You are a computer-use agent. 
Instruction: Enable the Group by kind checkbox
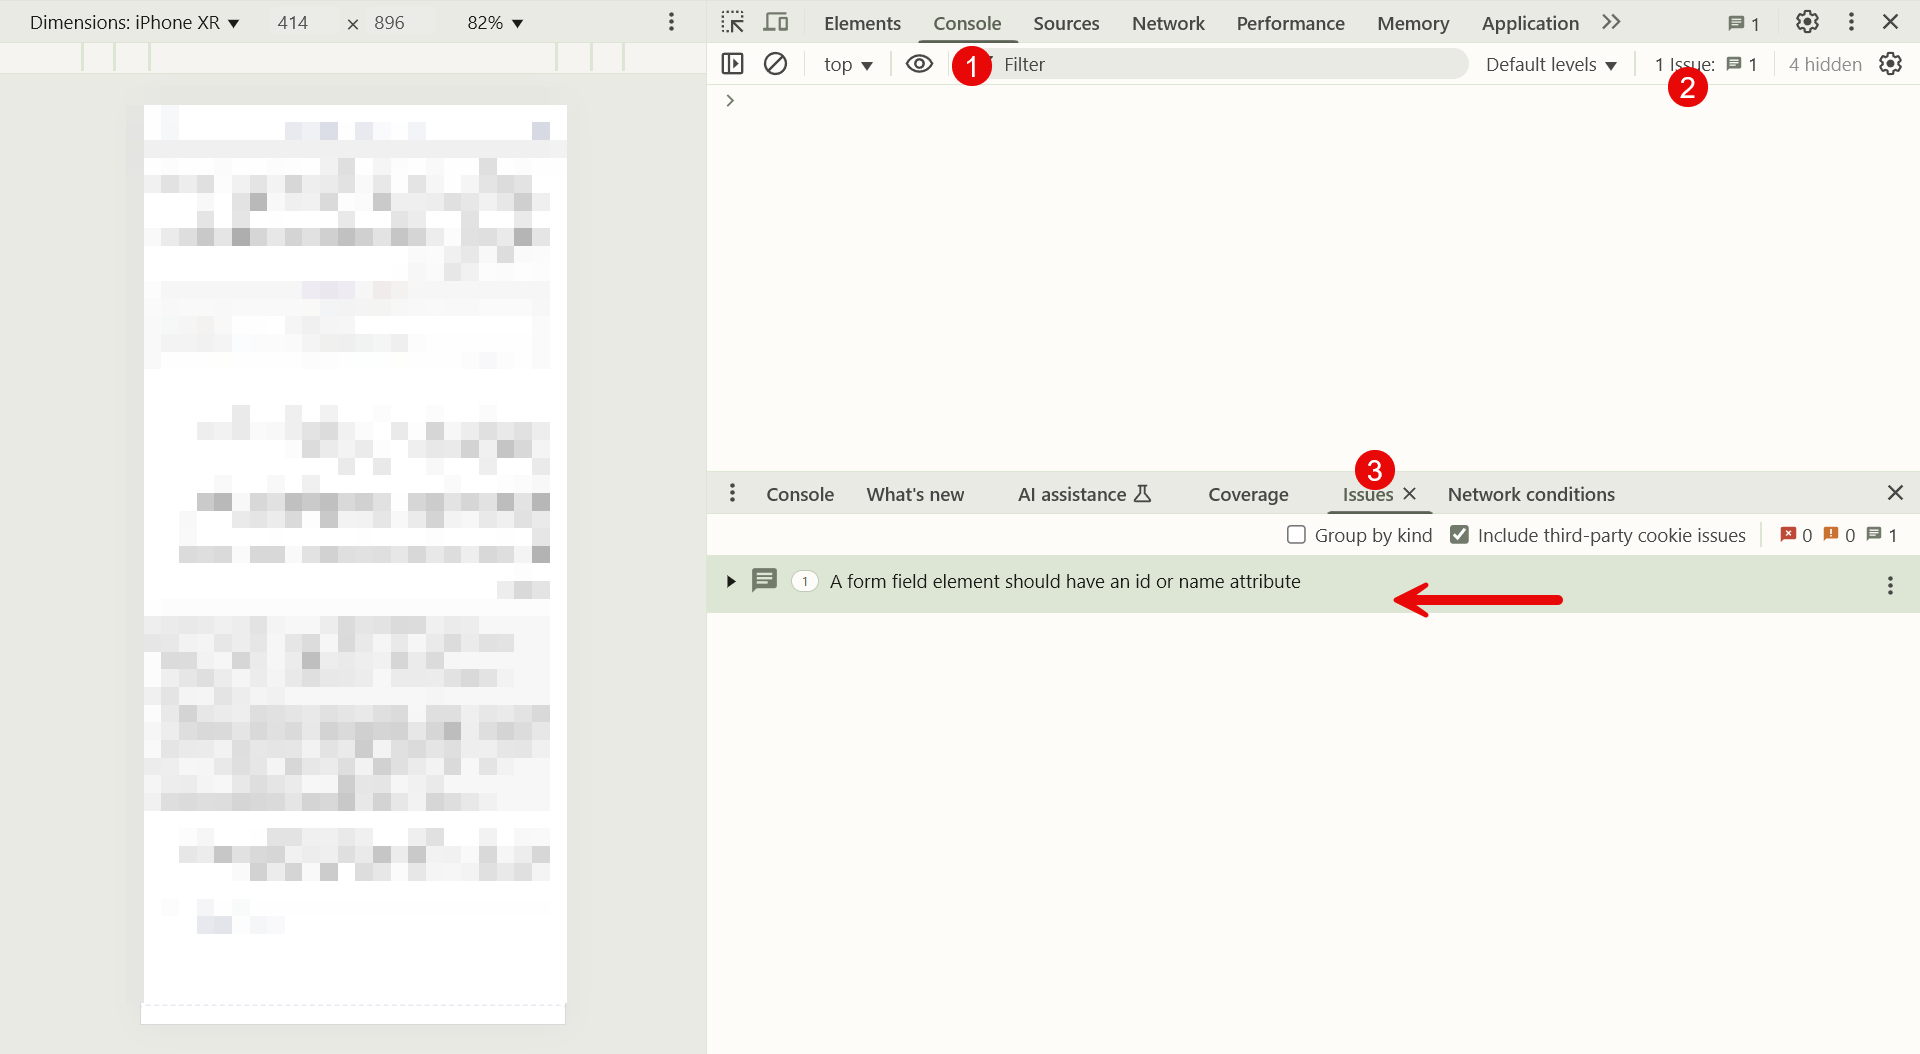click(x=1296, y=535)
